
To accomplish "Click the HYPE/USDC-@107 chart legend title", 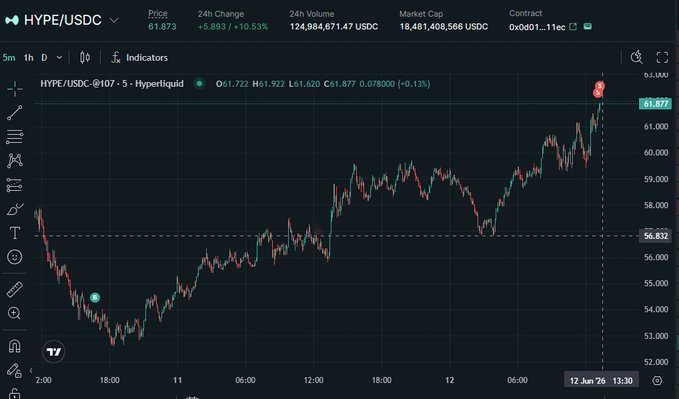I will (x=112, y=84).
